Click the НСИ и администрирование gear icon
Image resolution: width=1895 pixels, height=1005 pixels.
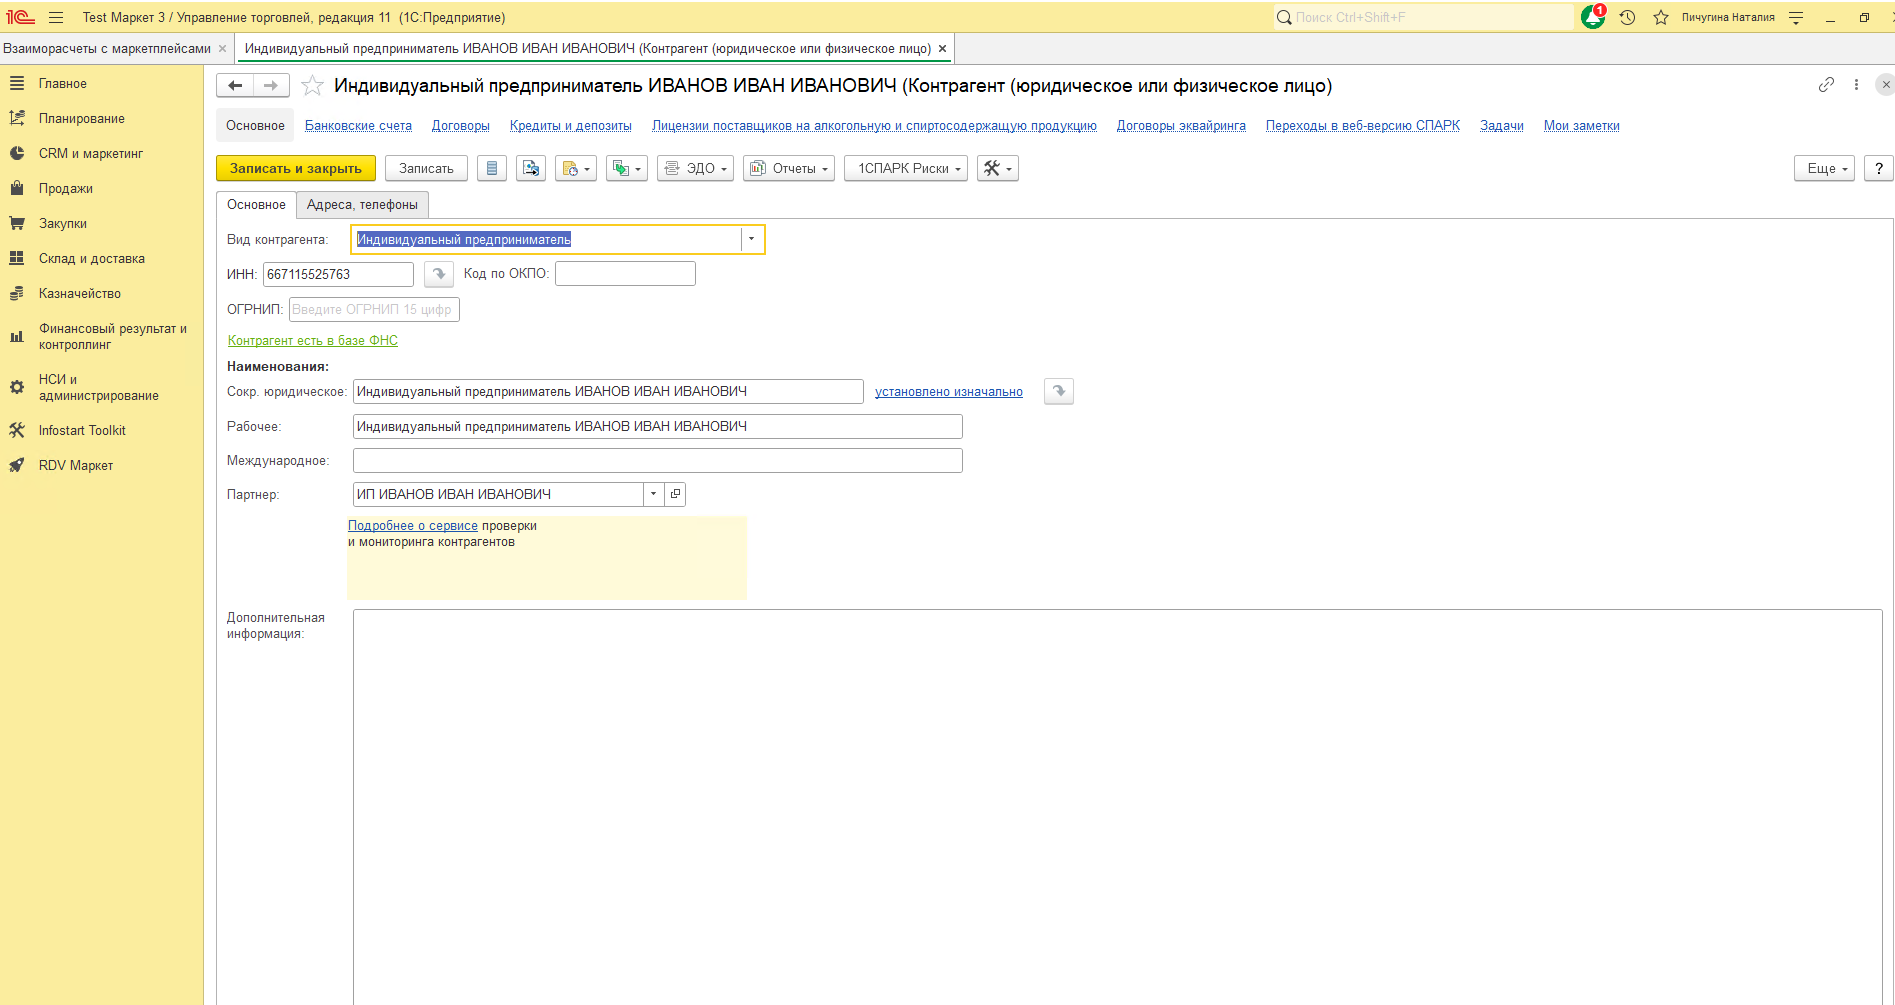click(x=17, y=387)
